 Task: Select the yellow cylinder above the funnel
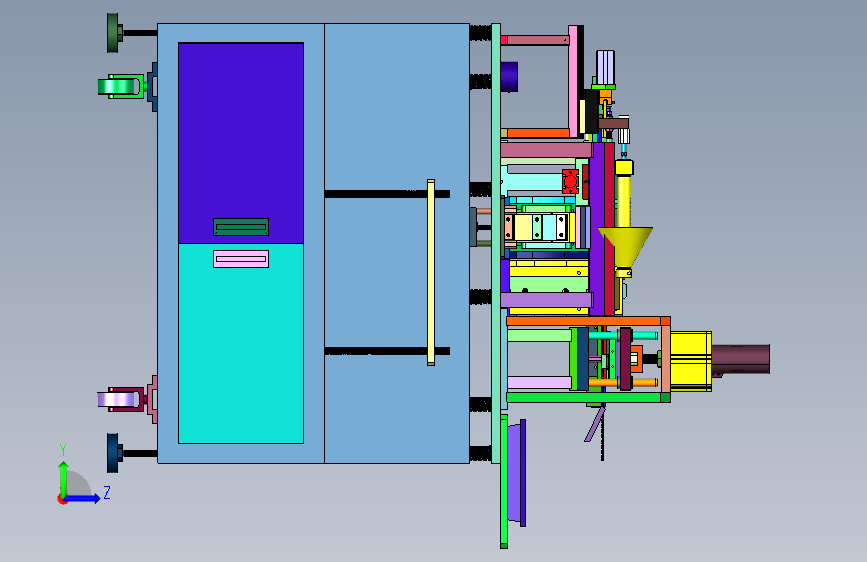click(x=624, y=194)
